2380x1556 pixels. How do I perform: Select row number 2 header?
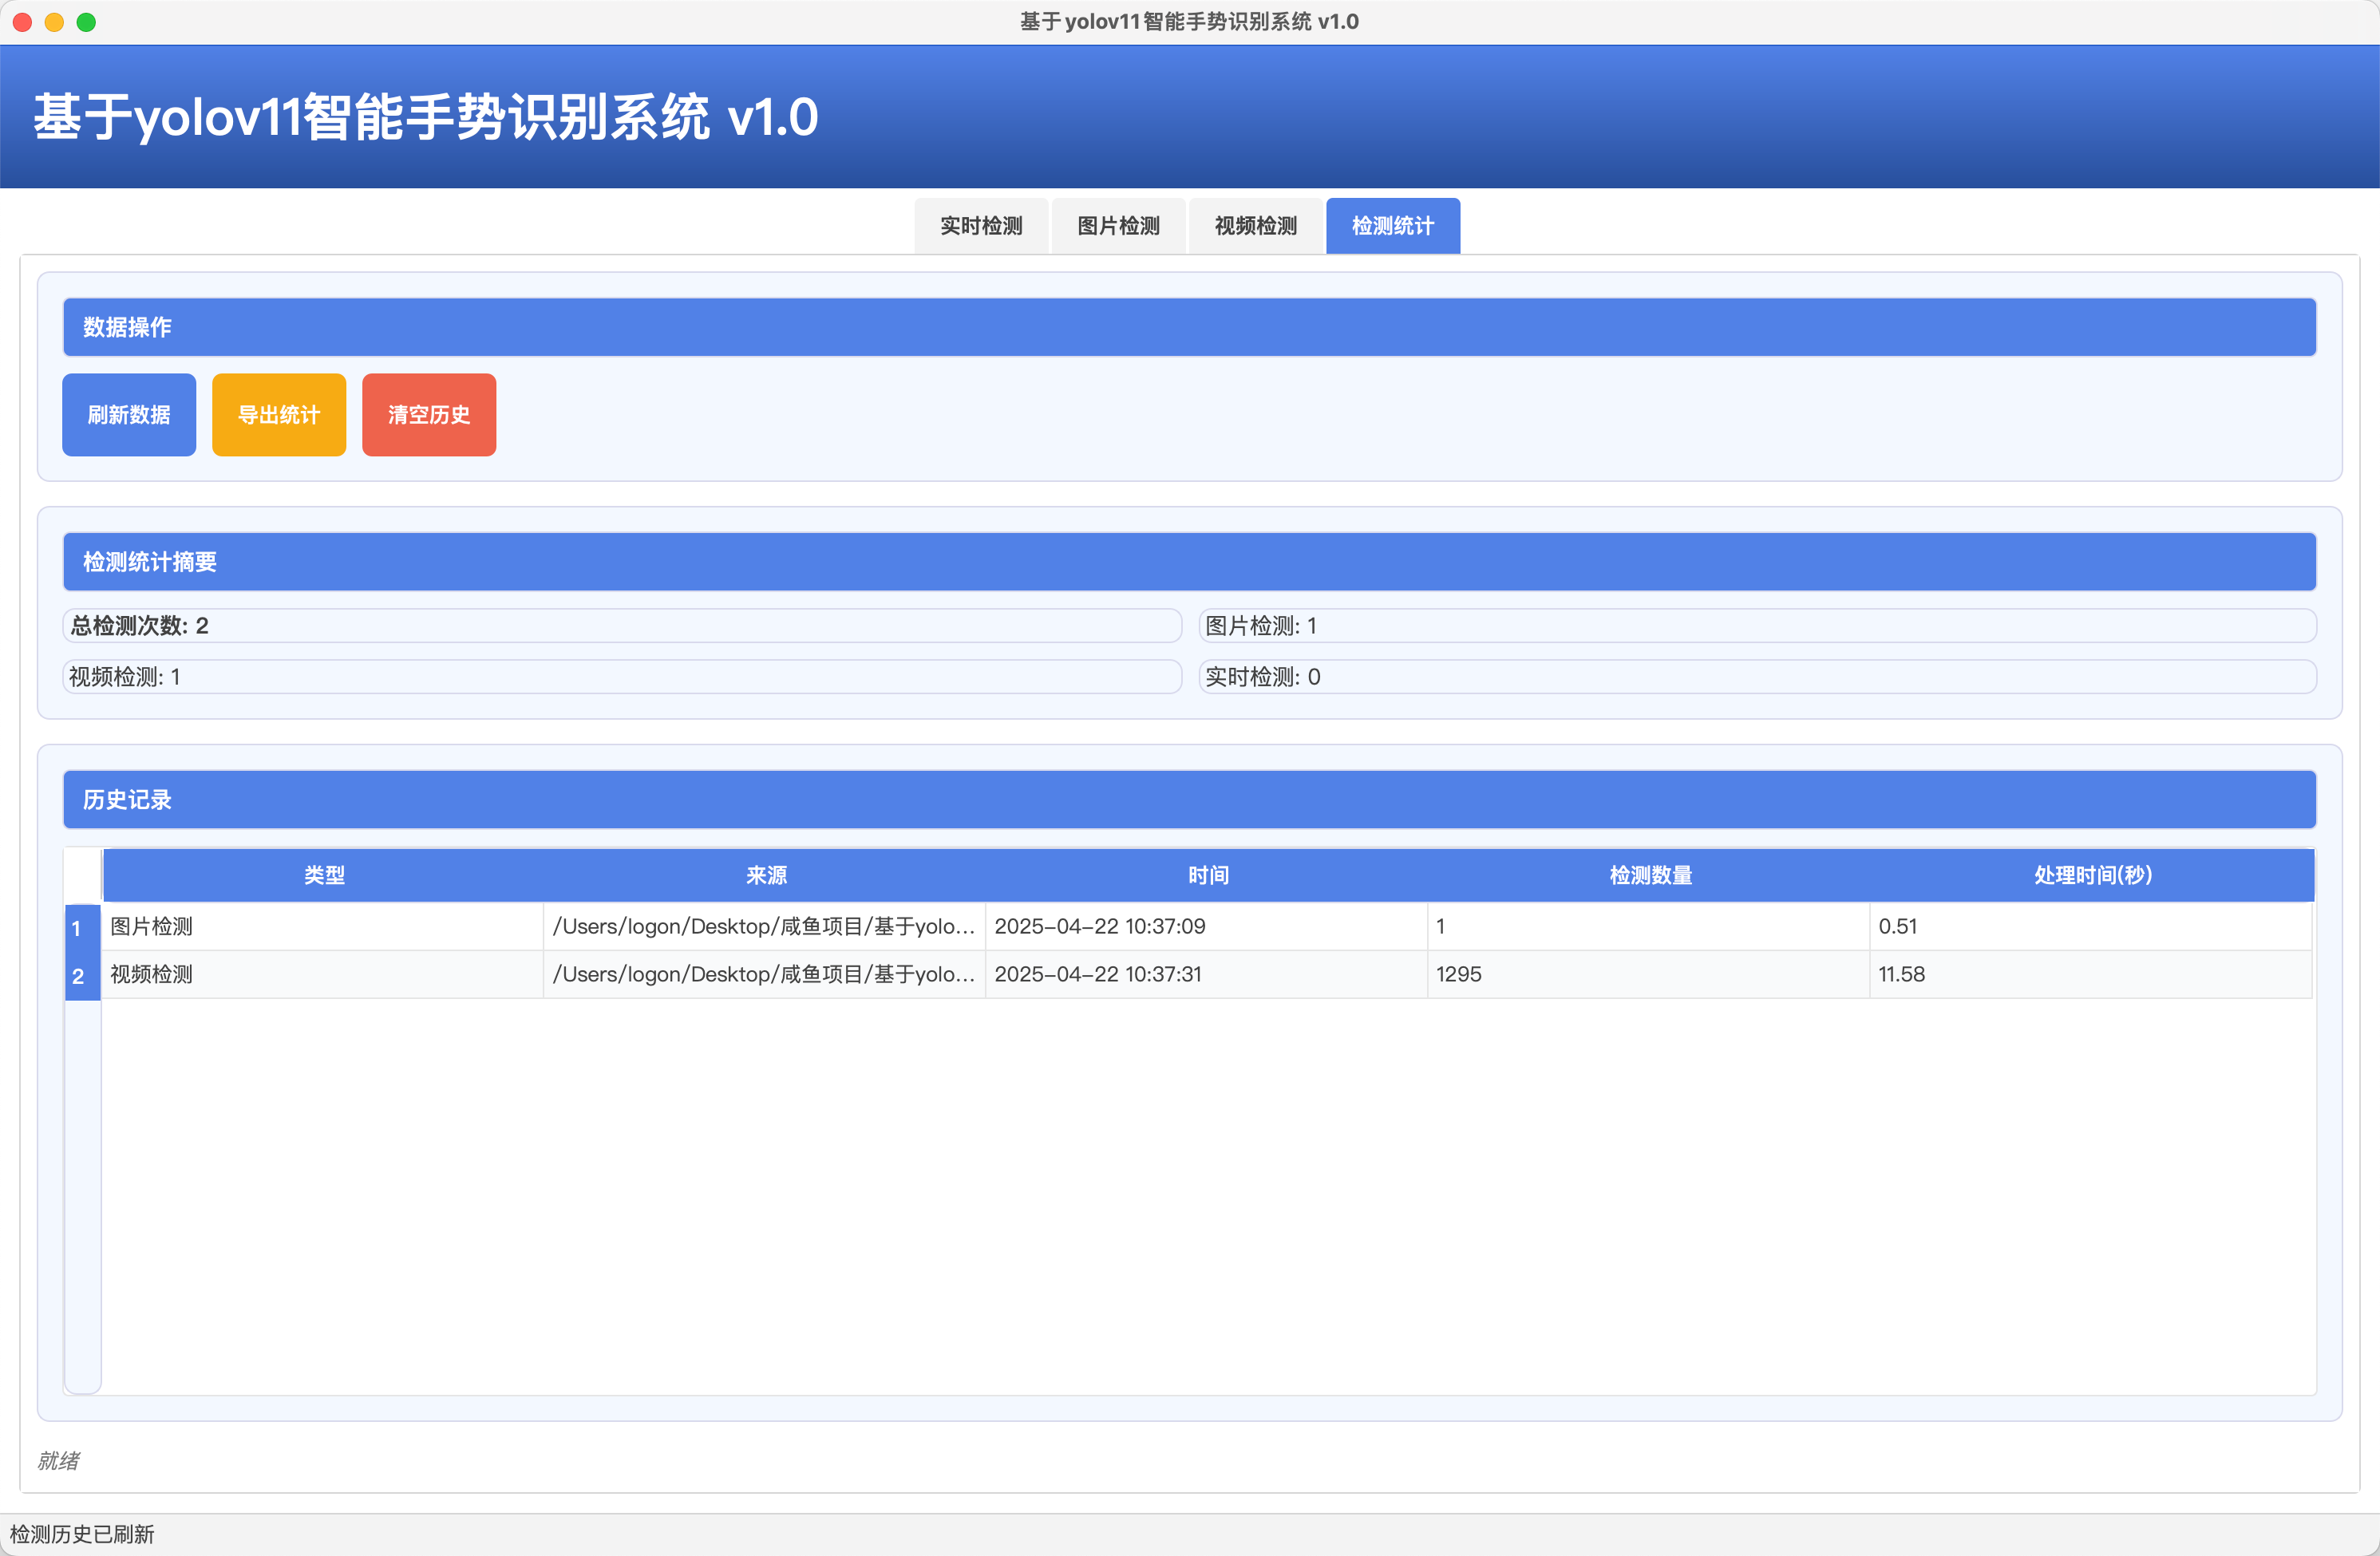click(x=82, y=975)
